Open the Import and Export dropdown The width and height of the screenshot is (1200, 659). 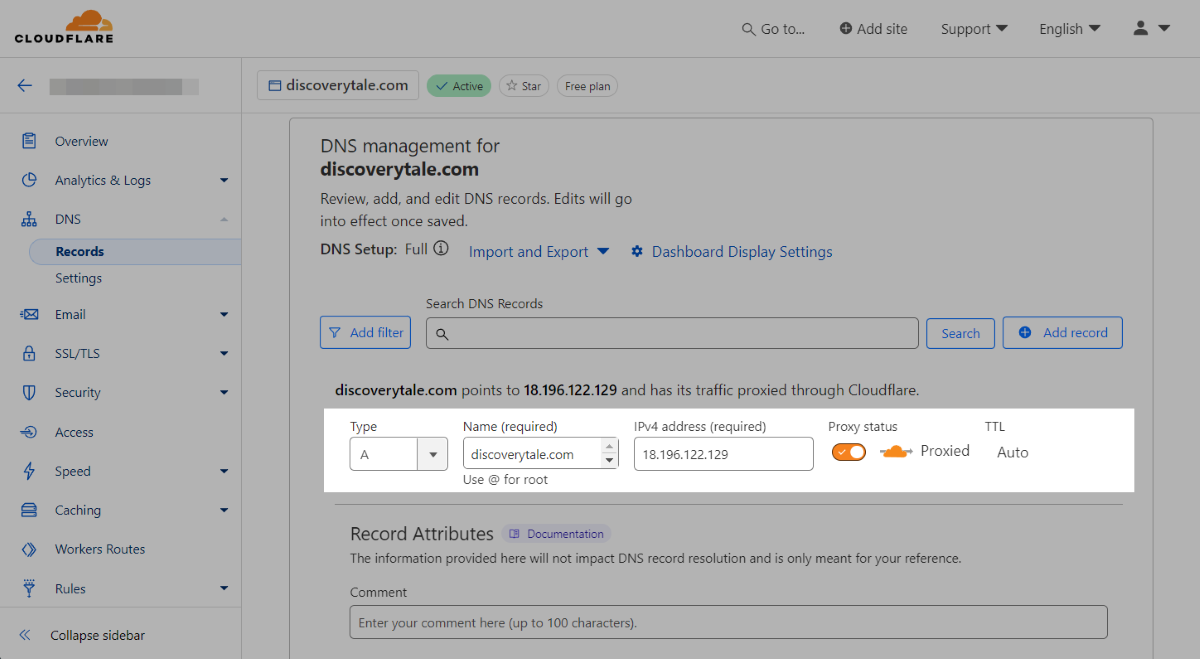(539, 251)
